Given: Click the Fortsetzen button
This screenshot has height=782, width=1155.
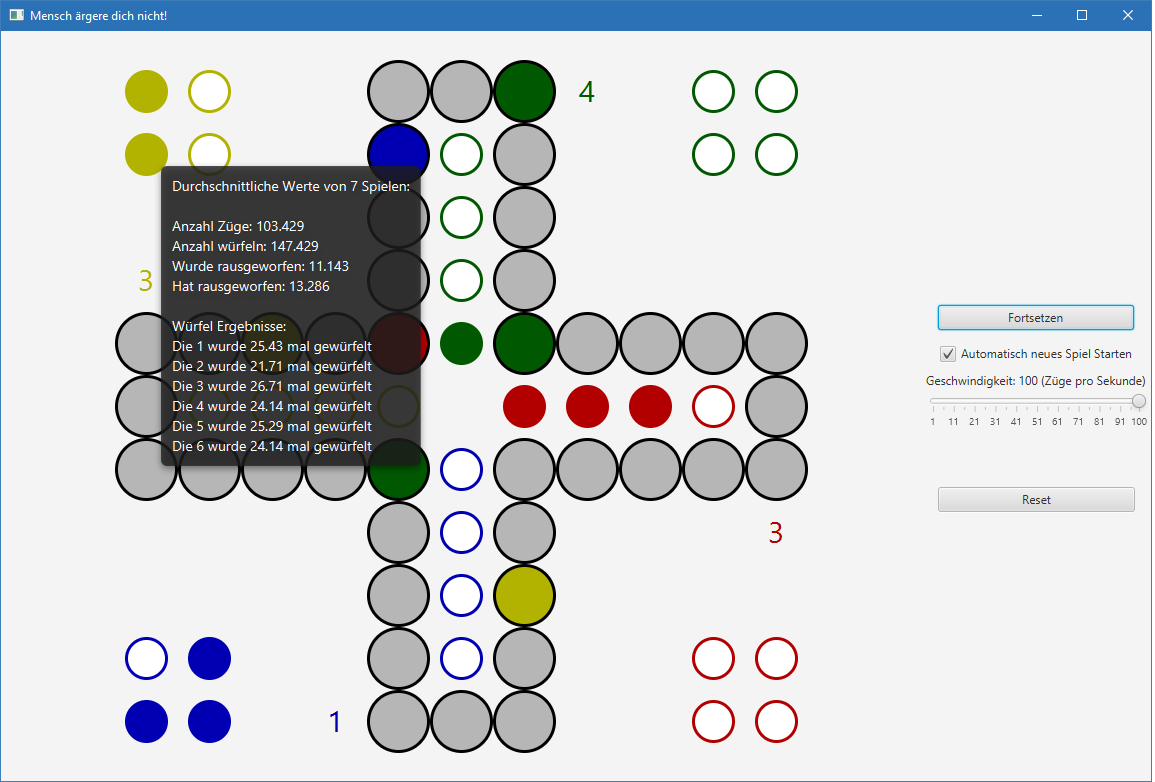Looking at the screenshot, I should click(1035, 317).
